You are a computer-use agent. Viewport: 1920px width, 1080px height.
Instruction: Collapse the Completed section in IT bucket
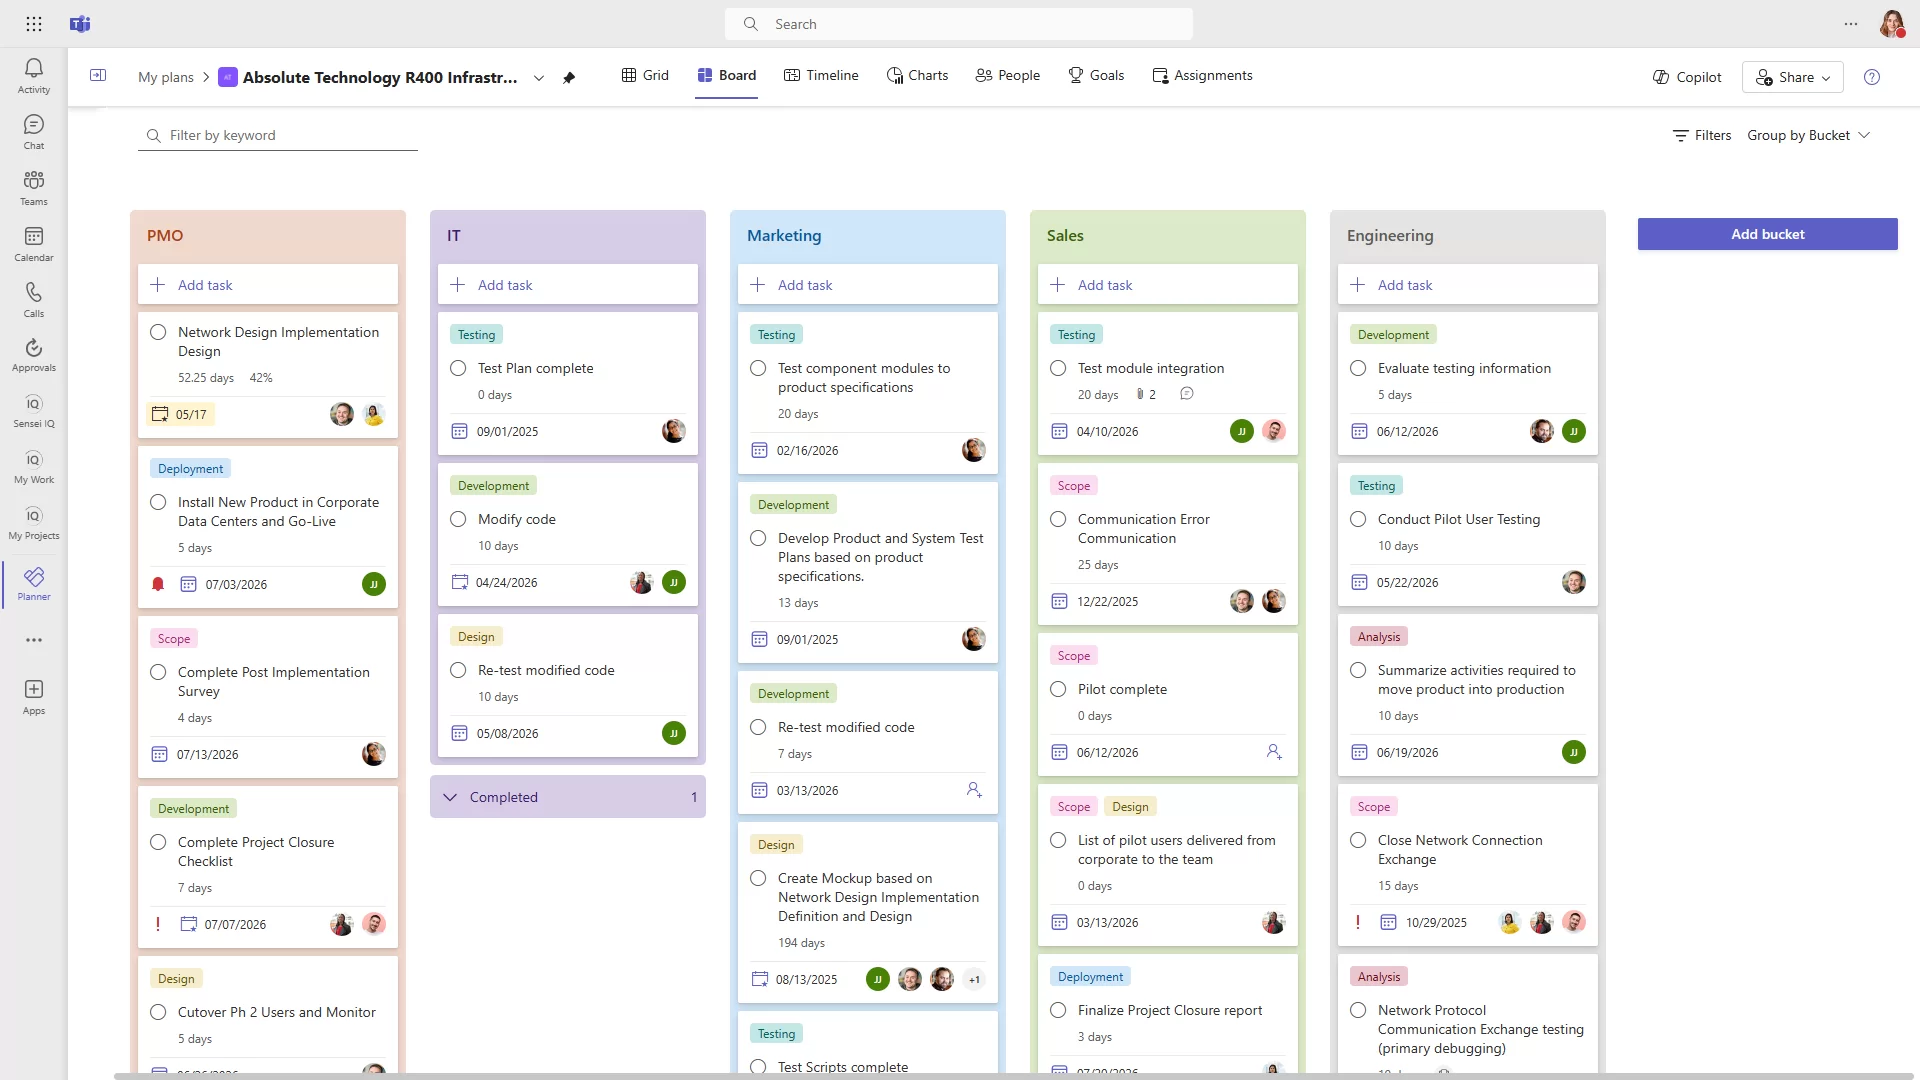pyautogui.click(x=451, y=797)
